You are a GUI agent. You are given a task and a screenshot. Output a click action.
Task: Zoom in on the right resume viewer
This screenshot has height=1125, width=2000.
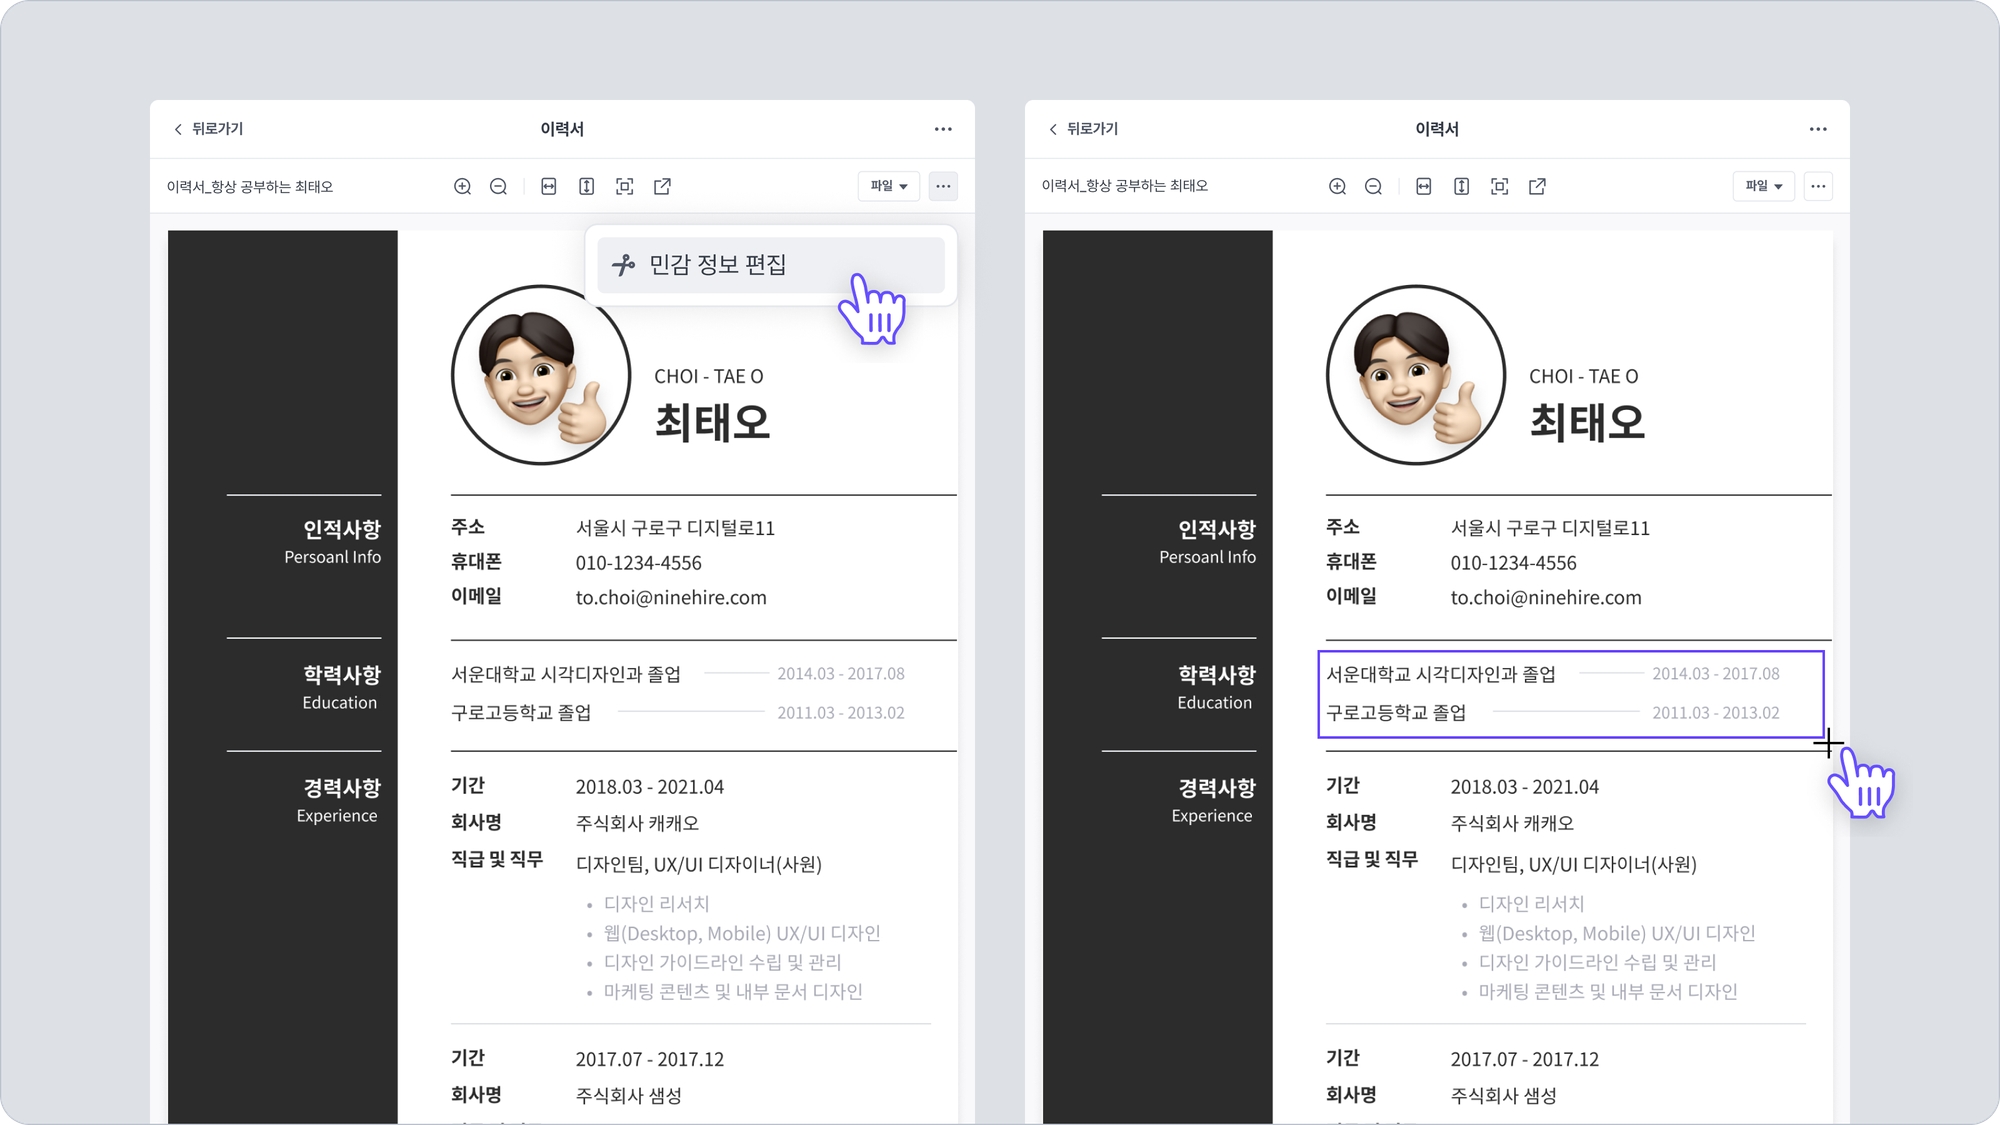click(x=1337, y=187)
